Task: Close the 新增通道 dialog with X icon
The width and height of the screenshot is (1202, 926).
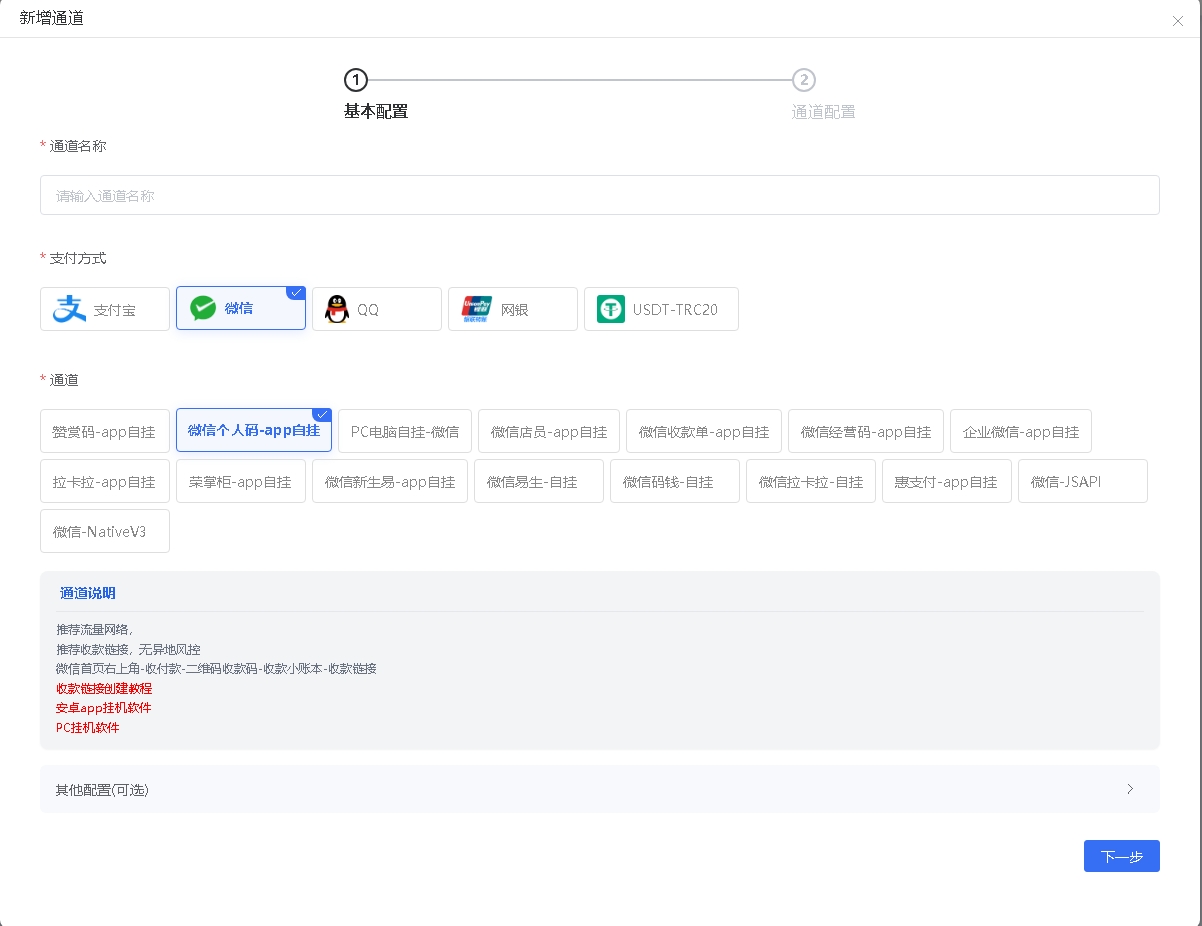Action: click(1177, 21)
